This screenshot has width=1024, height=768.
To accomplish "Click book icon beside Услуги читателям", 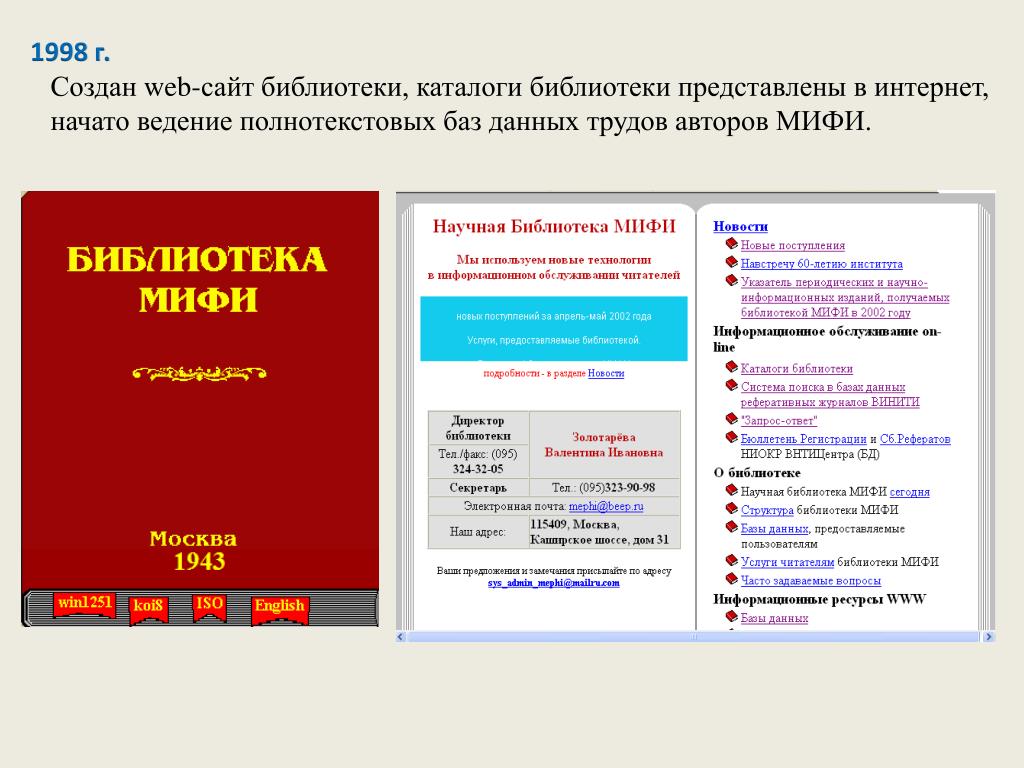I will click(x=731, y=560).
